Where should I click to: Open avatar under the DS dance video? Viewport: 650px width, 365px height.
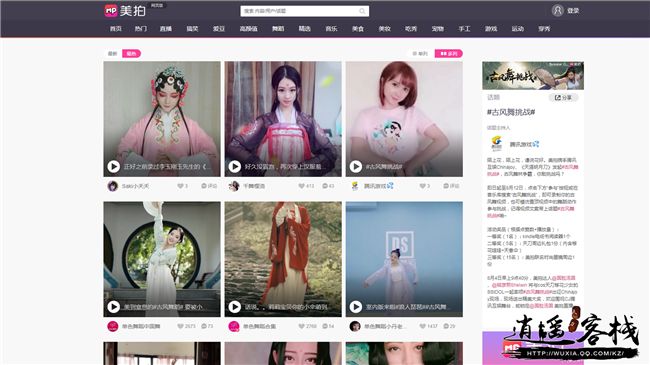355,326
